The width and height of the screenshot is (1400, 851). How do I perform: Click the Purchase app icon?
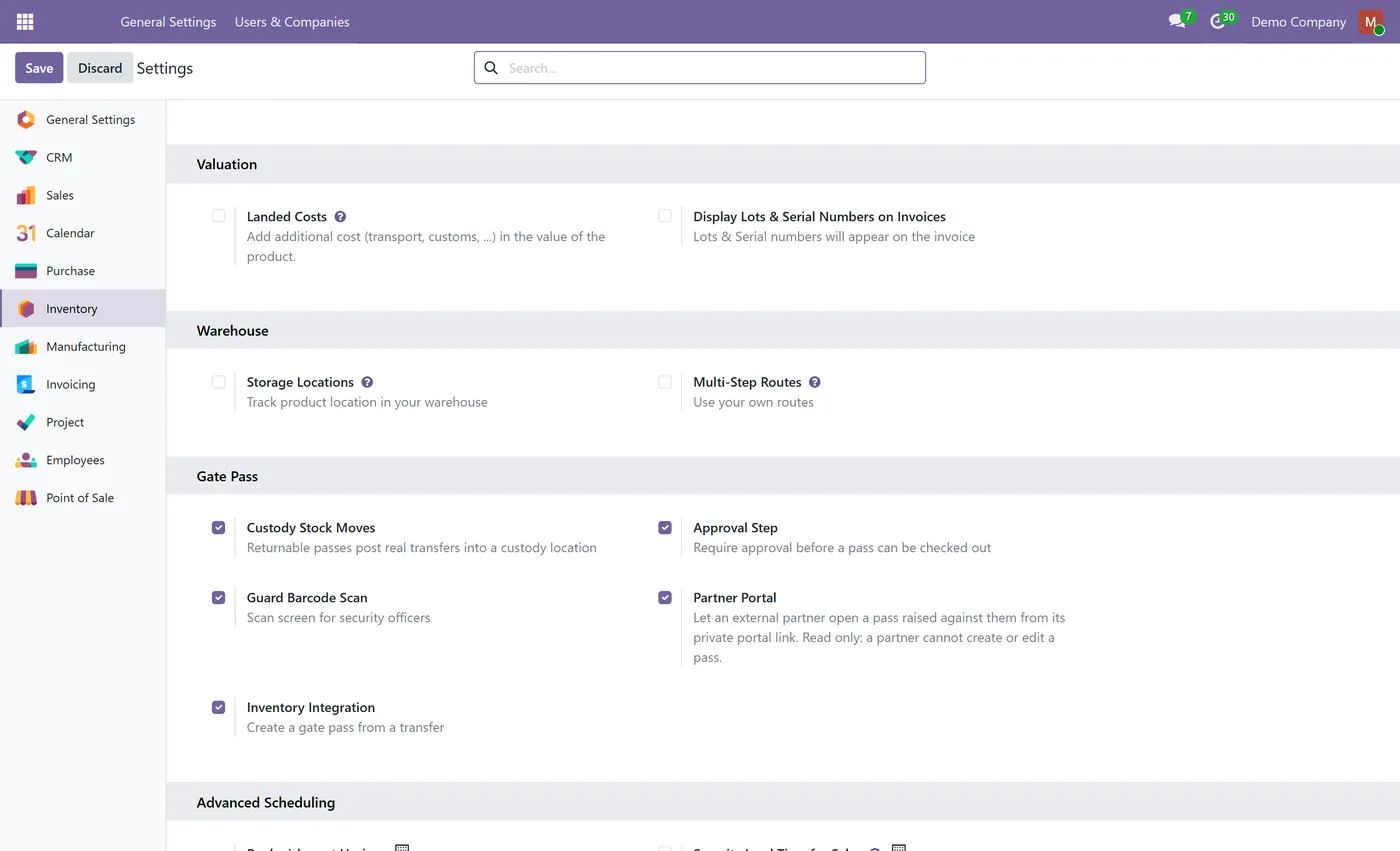click(26, 271)
